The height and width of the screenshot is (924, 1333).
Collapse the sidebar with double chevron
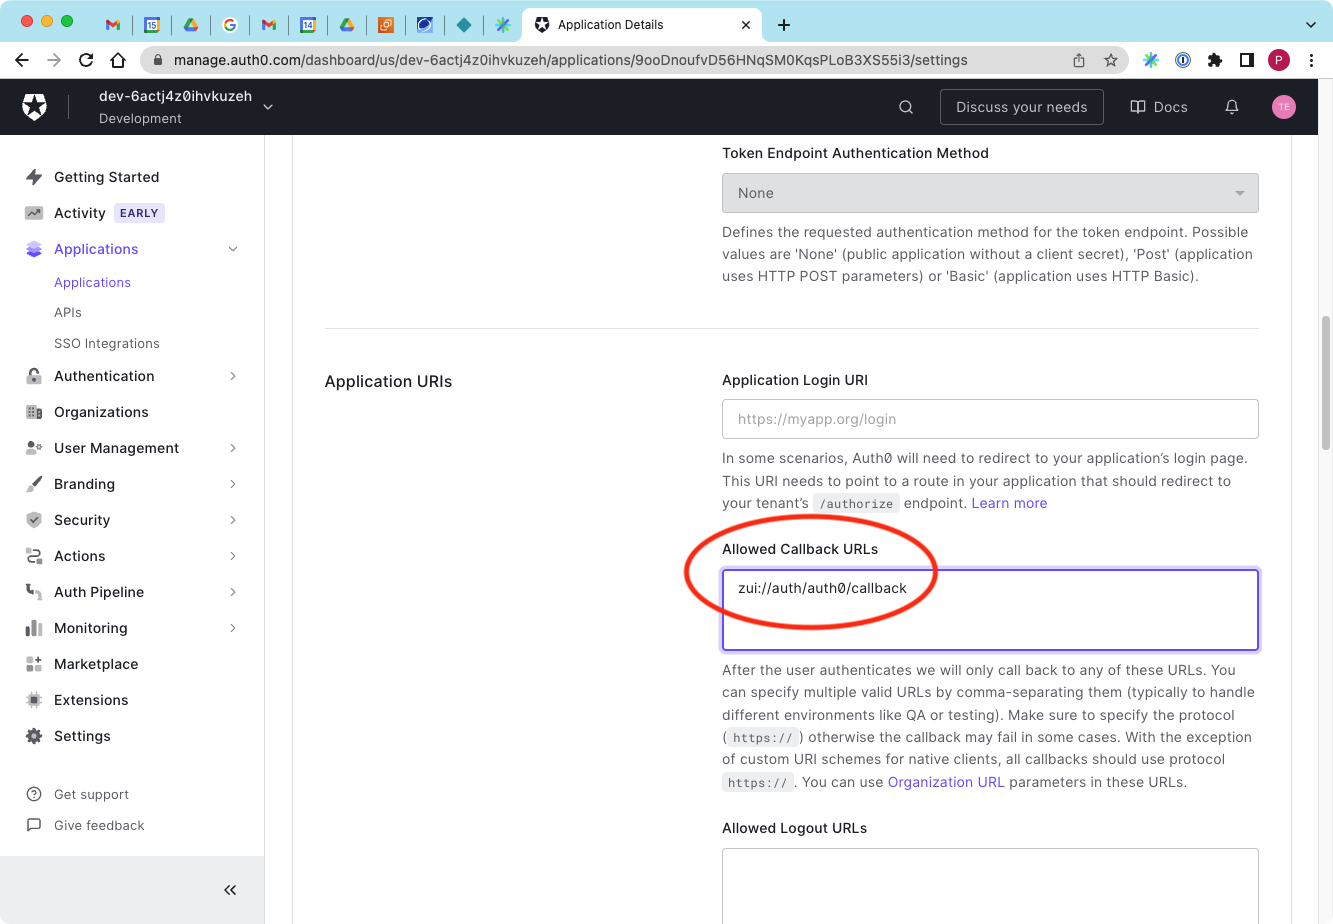[230, 890]
